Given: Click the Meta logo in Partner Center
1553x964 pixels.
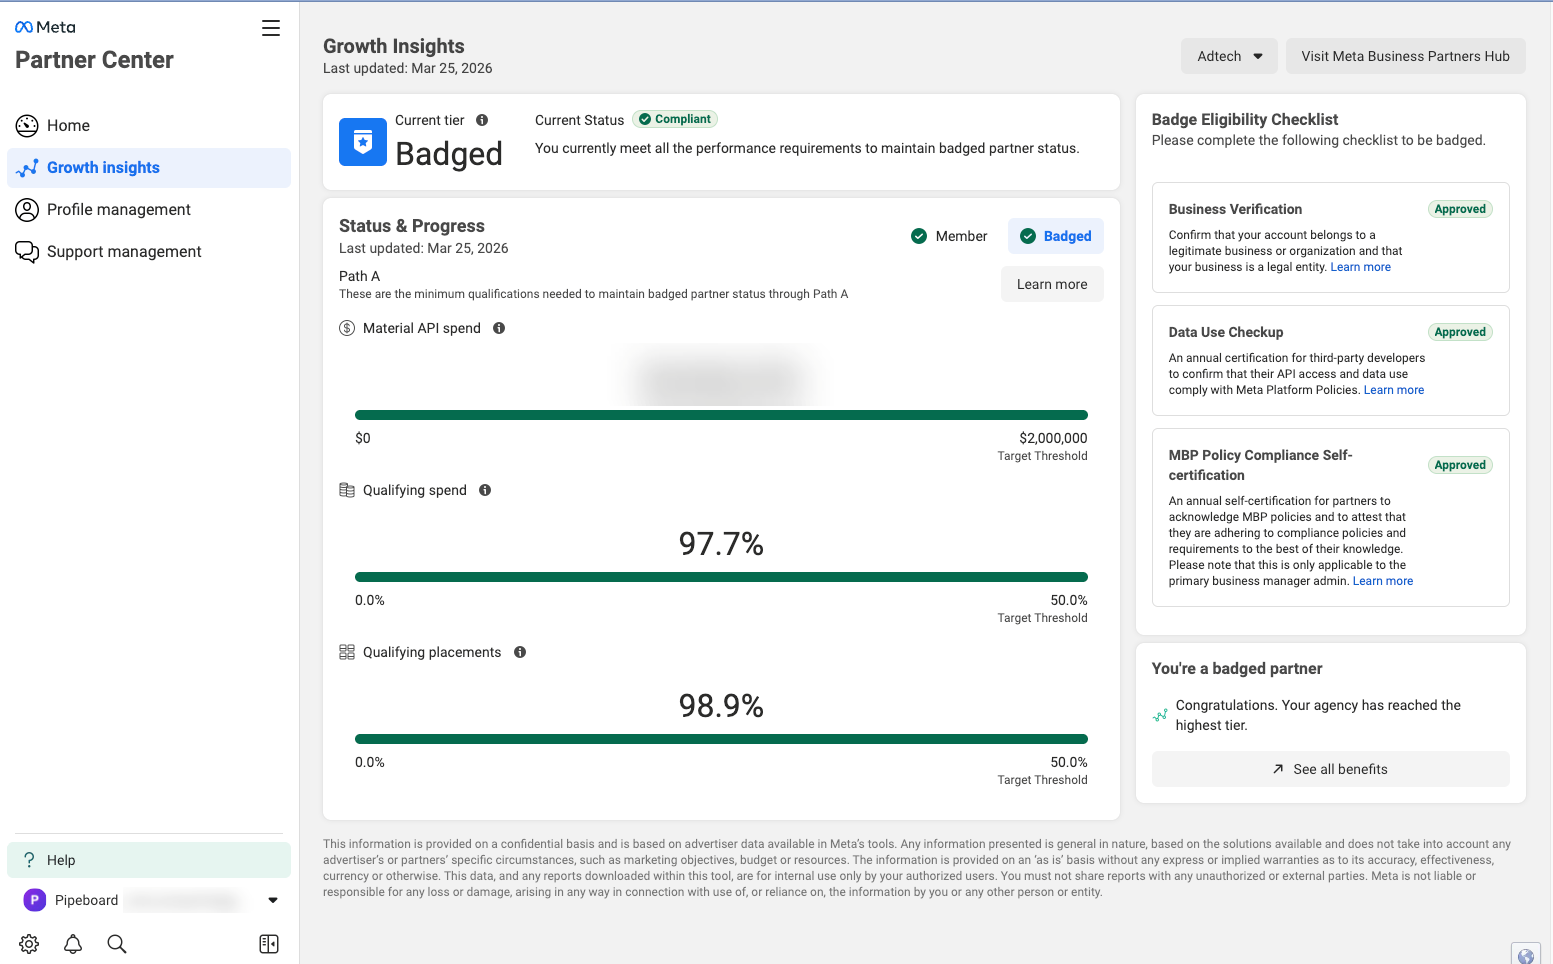Looking at the screenshot, I should (x=44, y=26).
